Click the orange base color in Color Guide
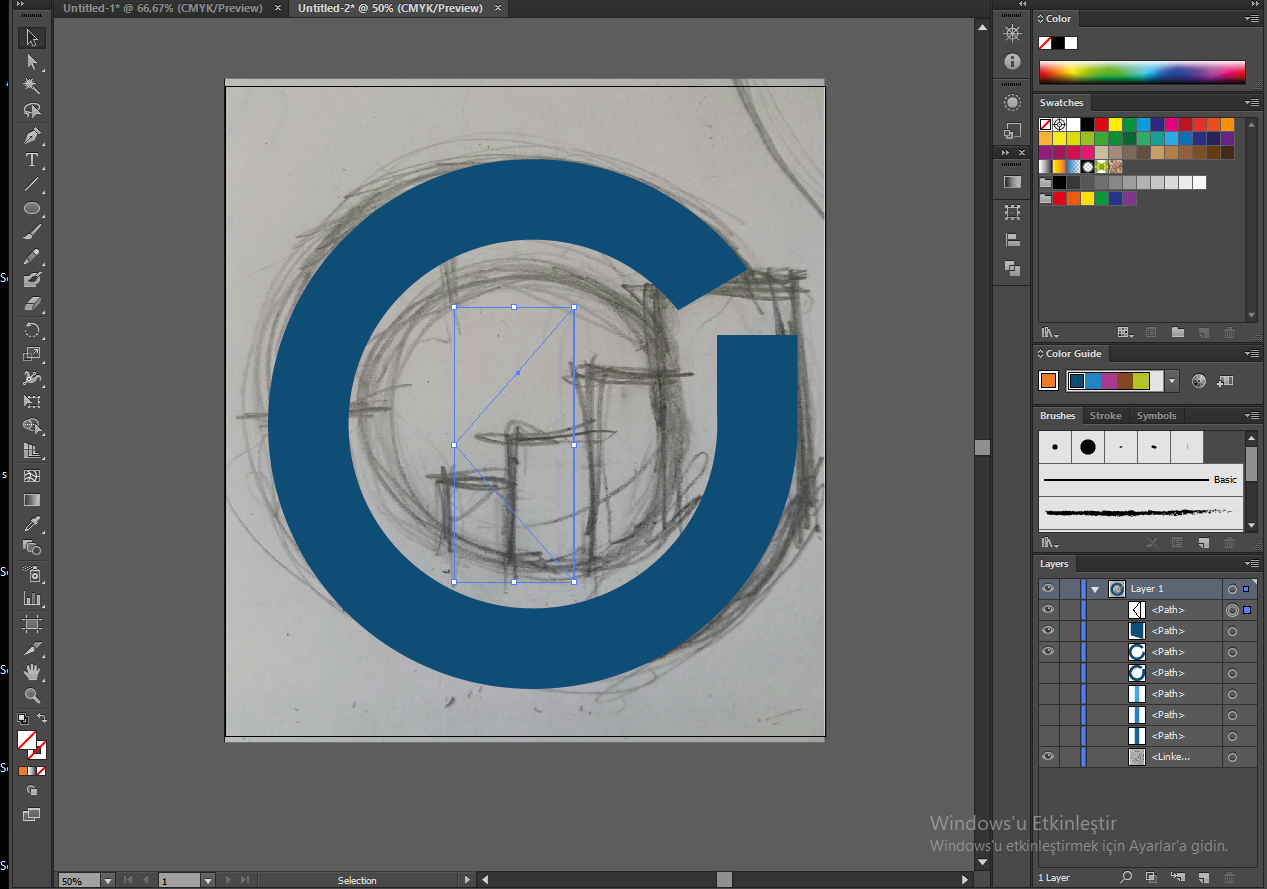Viewport: 1267px width, 889px height. point(1048,381)
